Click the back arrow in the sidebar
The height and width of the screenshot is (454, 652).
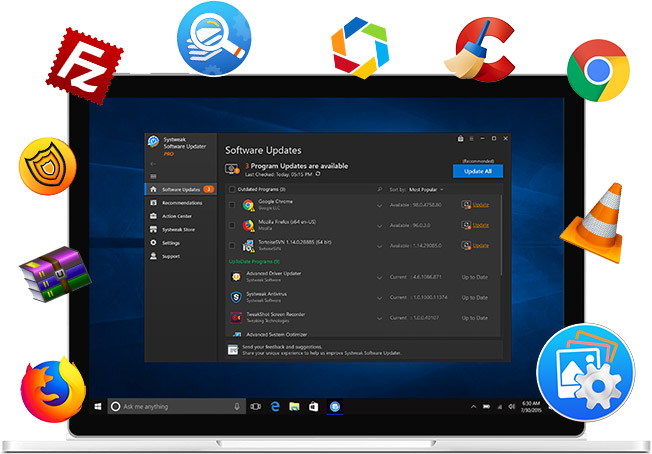[153, 164]
